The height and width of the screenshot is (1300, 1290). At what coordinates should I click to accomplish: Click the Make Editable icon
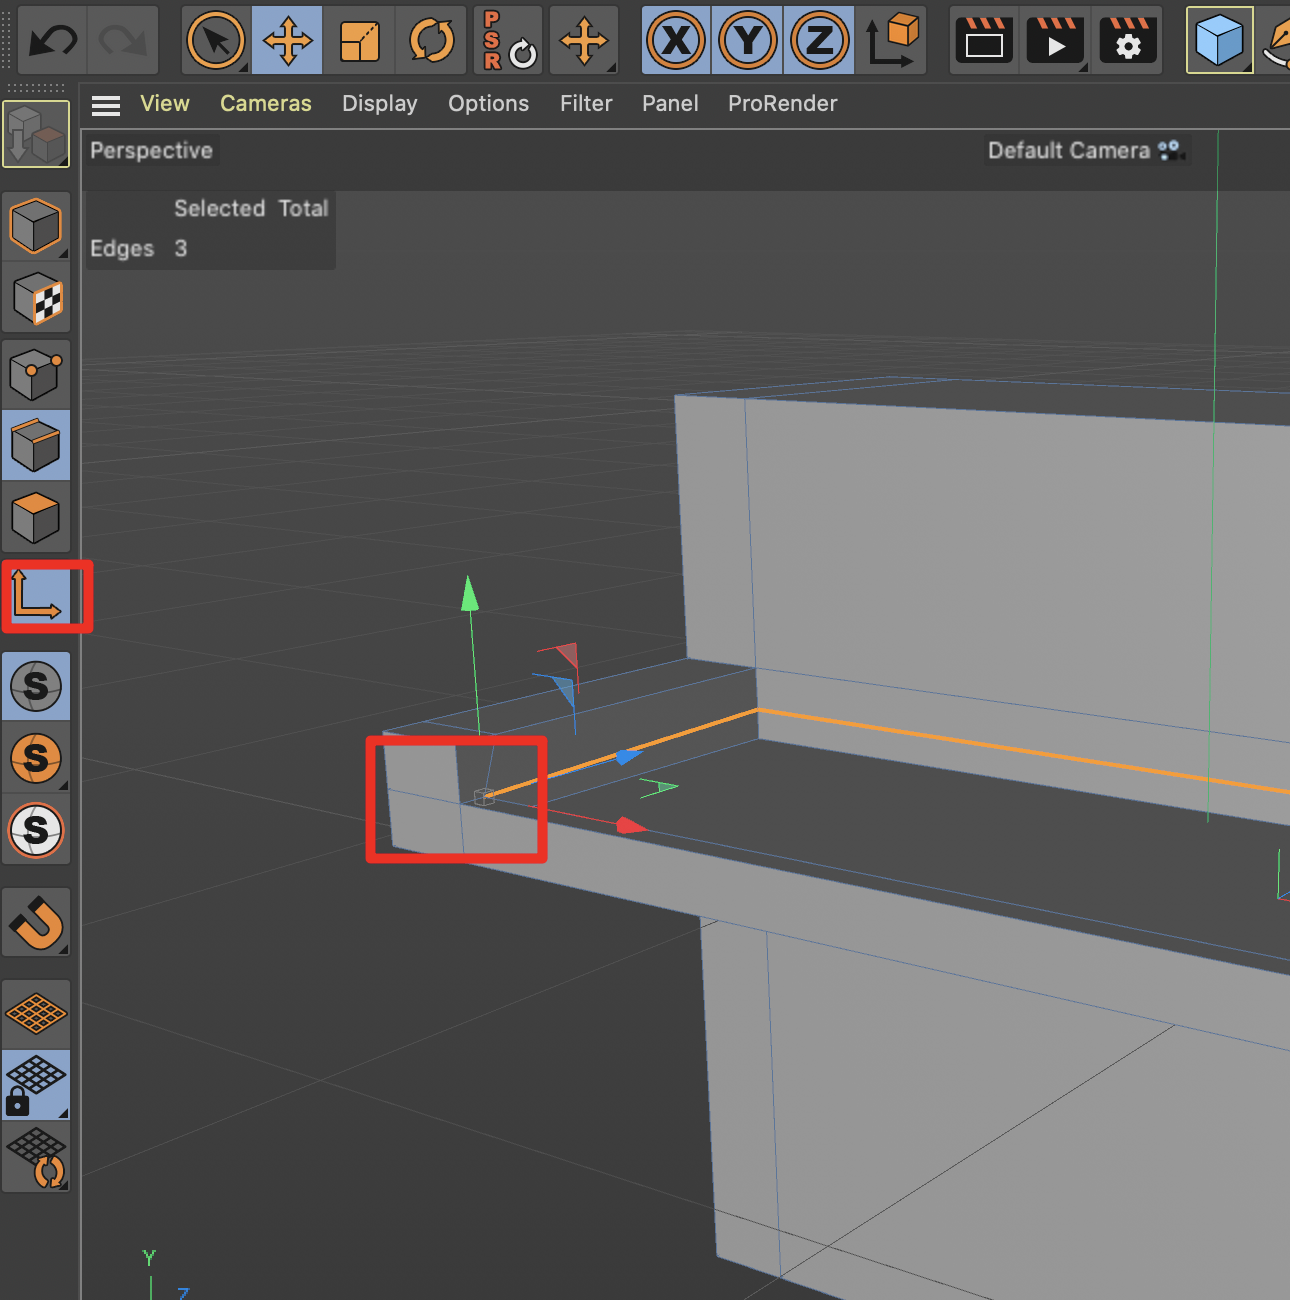[36, 134]
